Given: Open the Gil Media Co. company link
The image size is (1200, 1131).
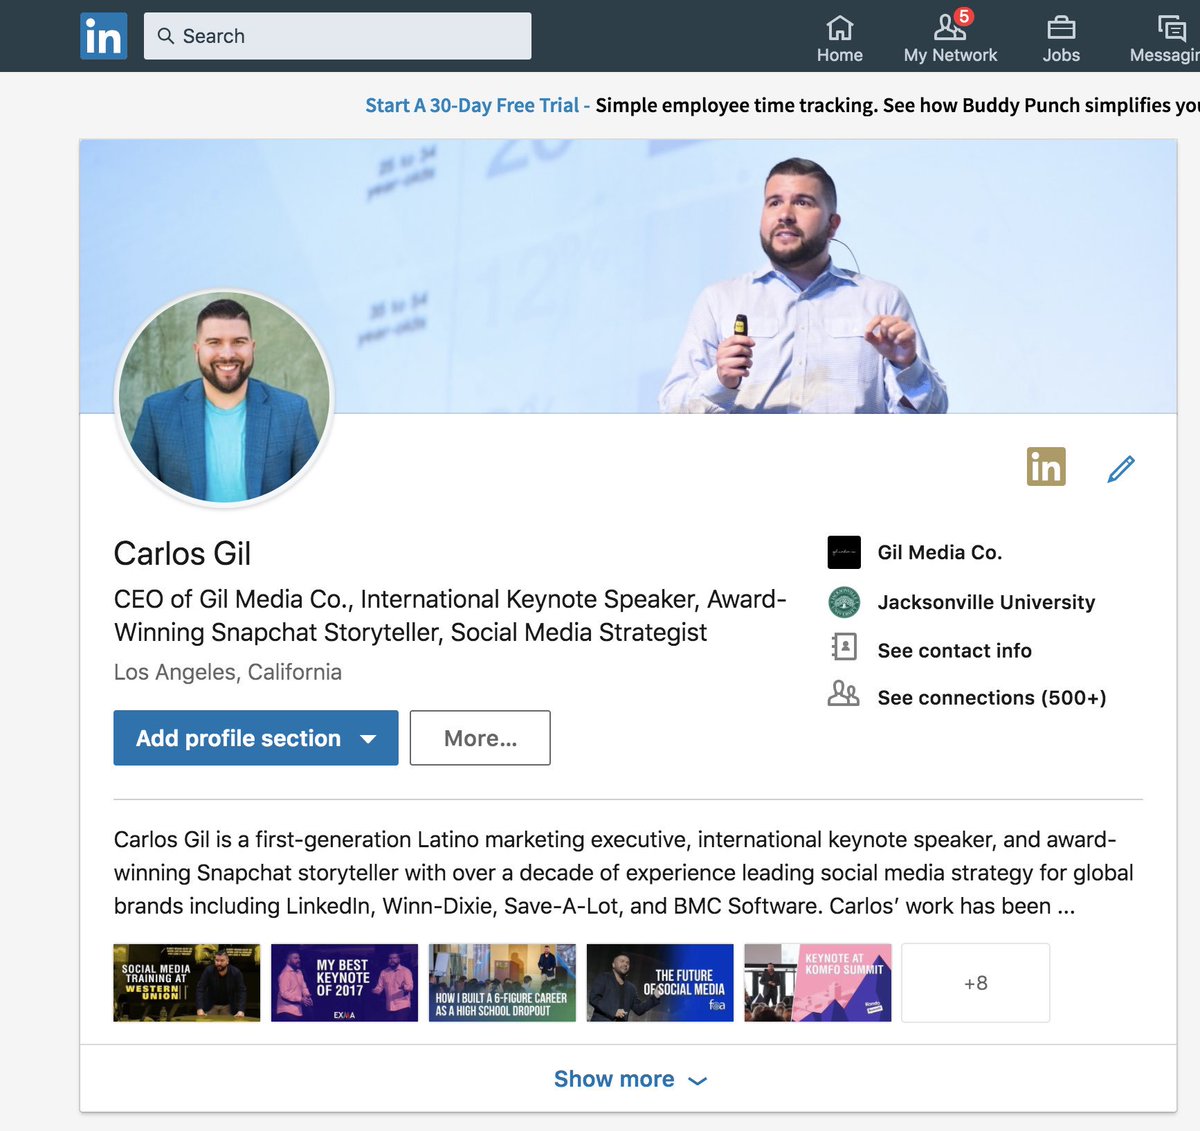Looking at the screenshot, I should 940,552.
